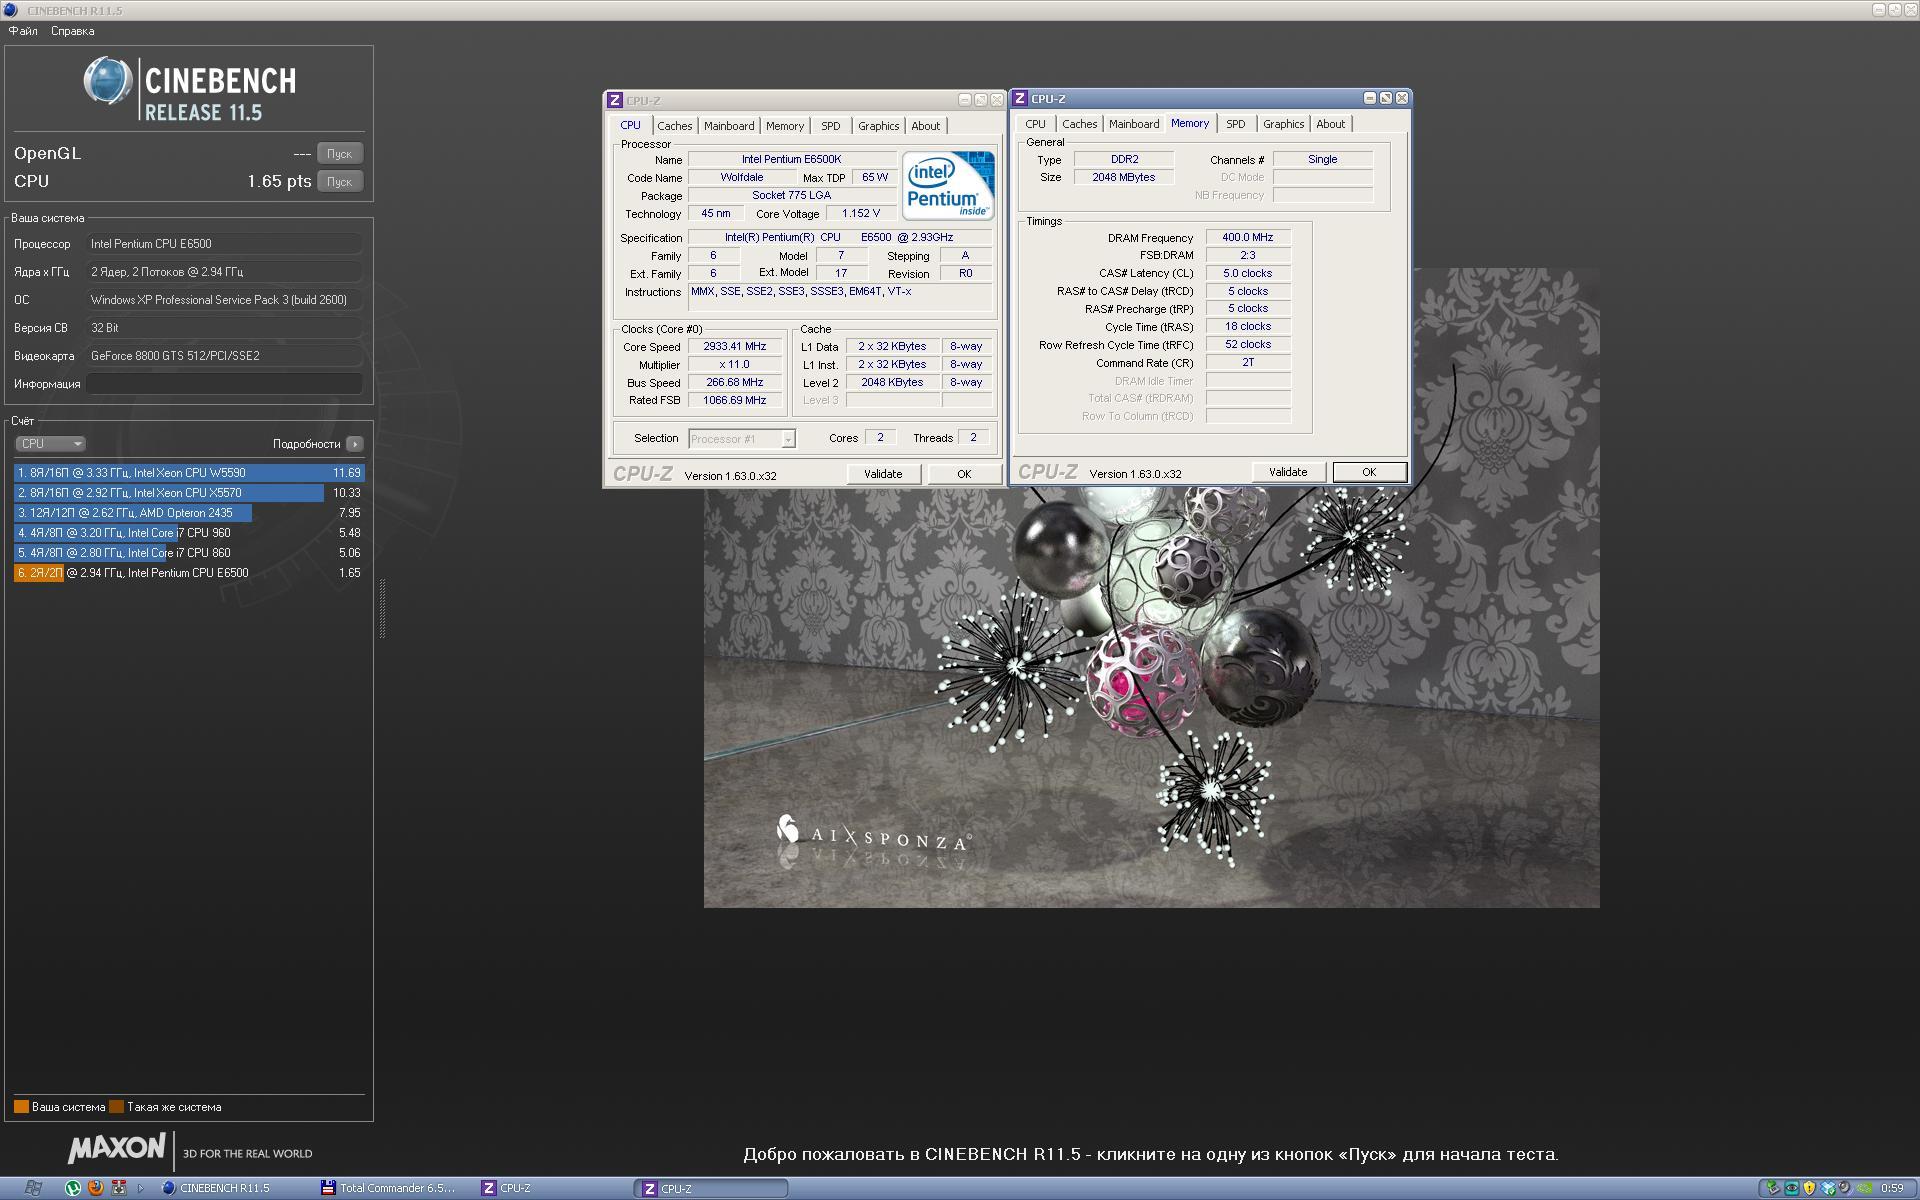Click the brown Такая же система legend swatch
This screenshot has height=1200, width=1920.
[116, 1107]
